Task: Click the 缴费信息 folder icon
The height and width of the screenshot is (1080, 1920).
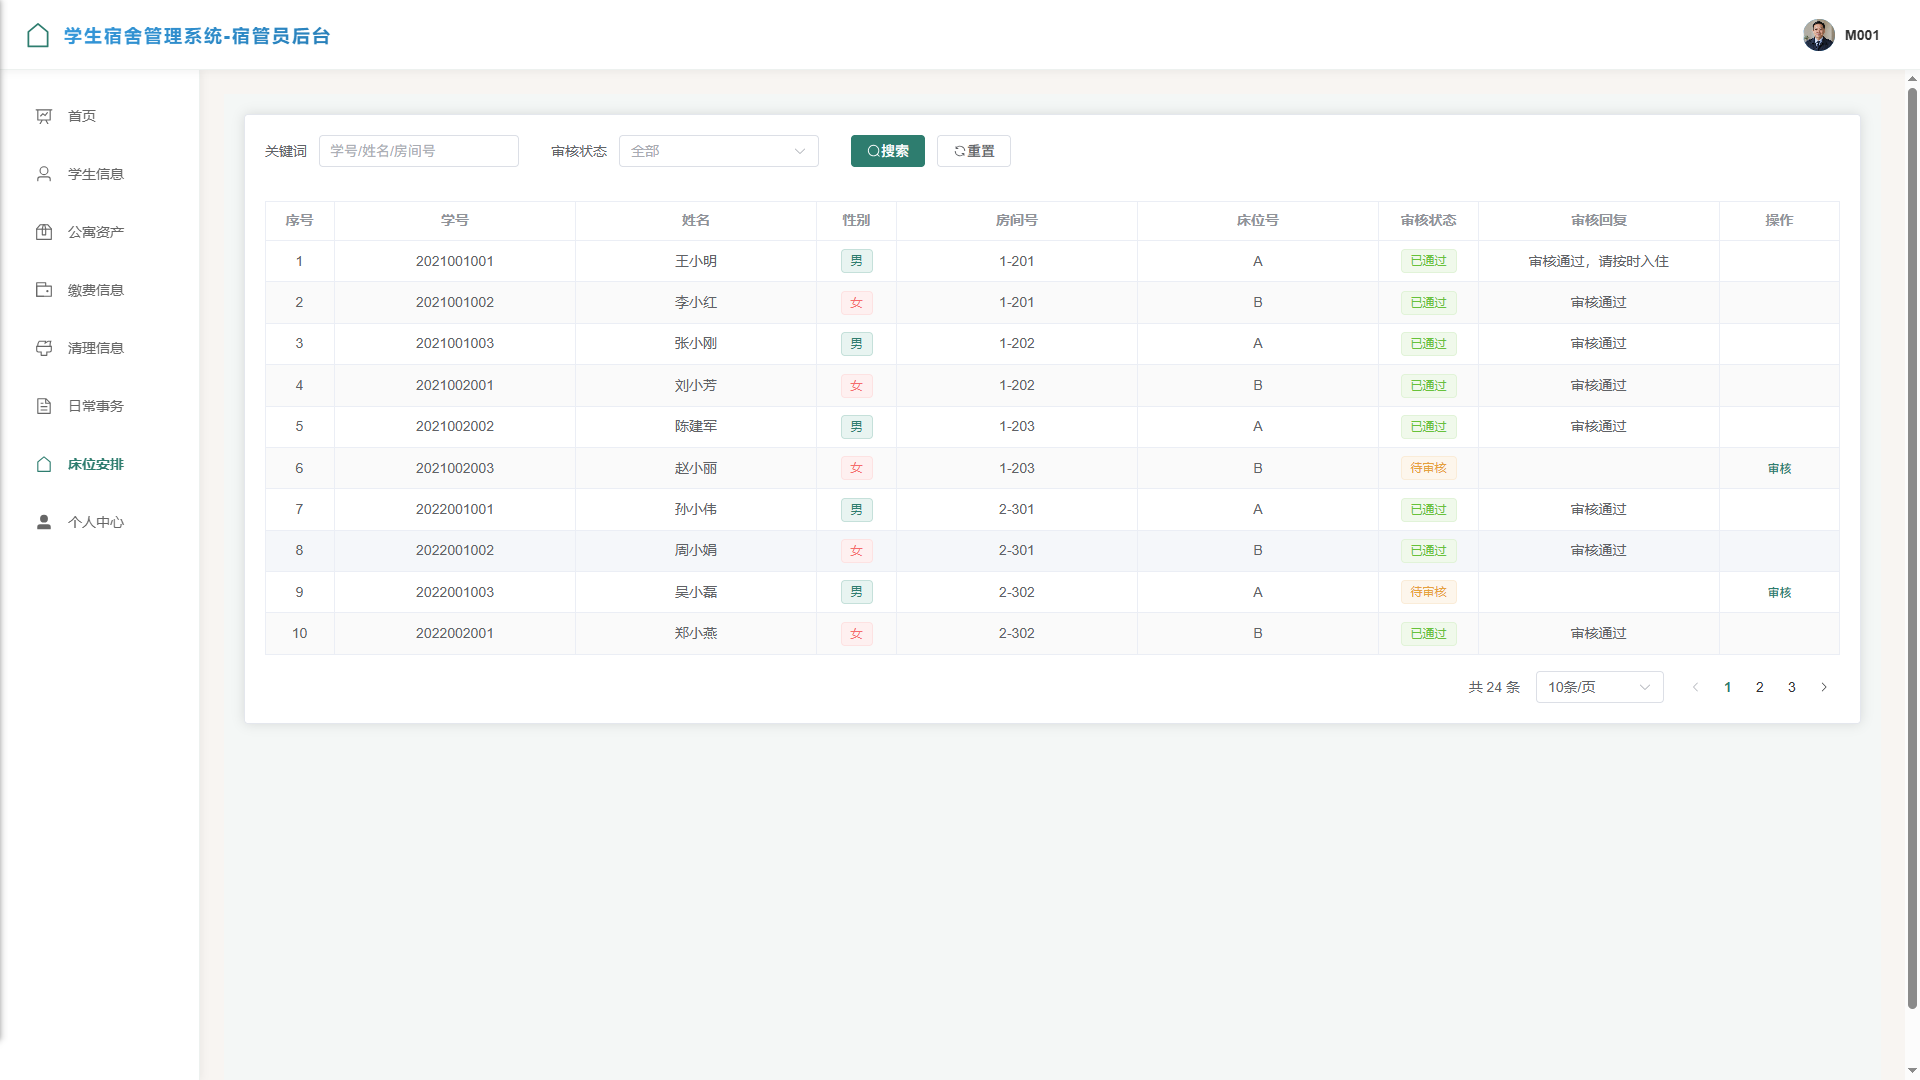Action: click(x=44, y=290)
